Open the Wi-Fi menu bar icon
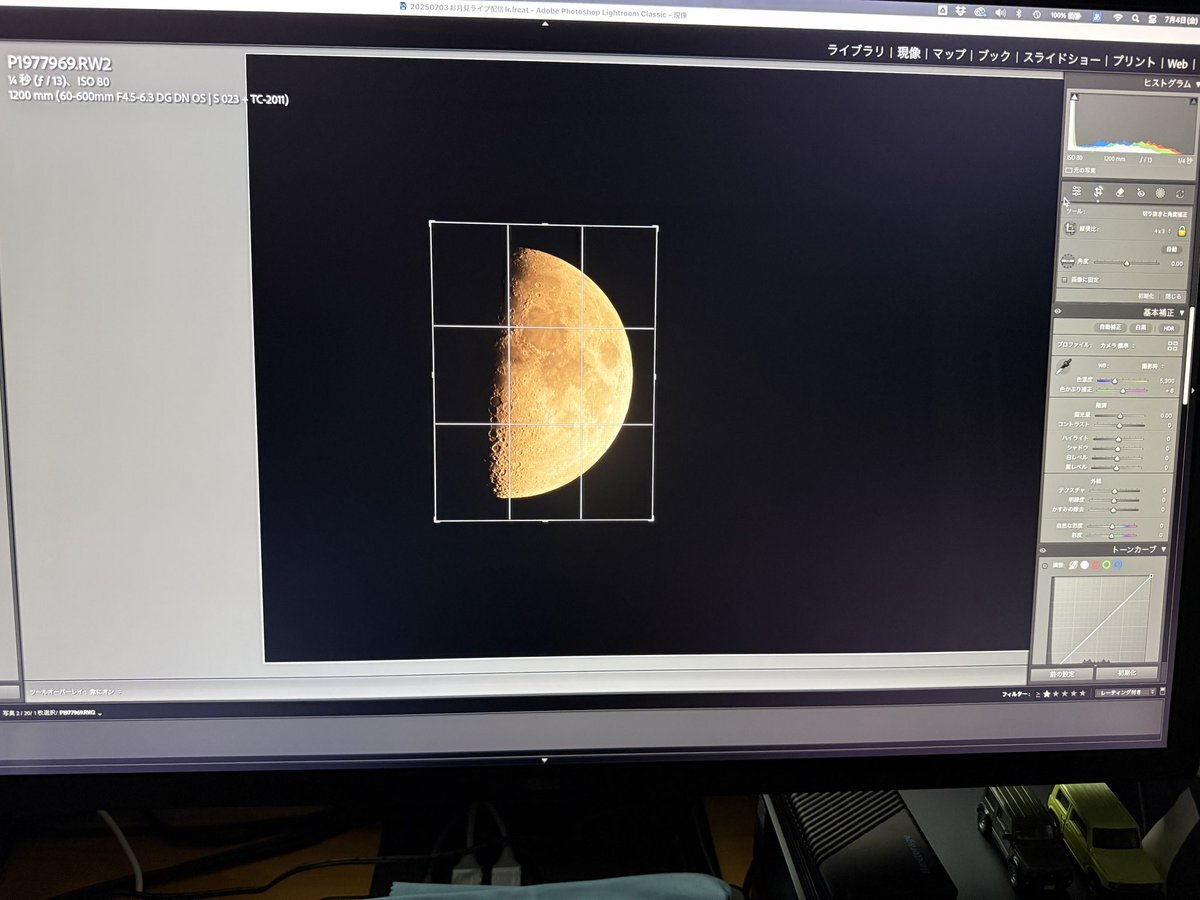This screenshot has width=1200, height=900. tap(1117, 18)
